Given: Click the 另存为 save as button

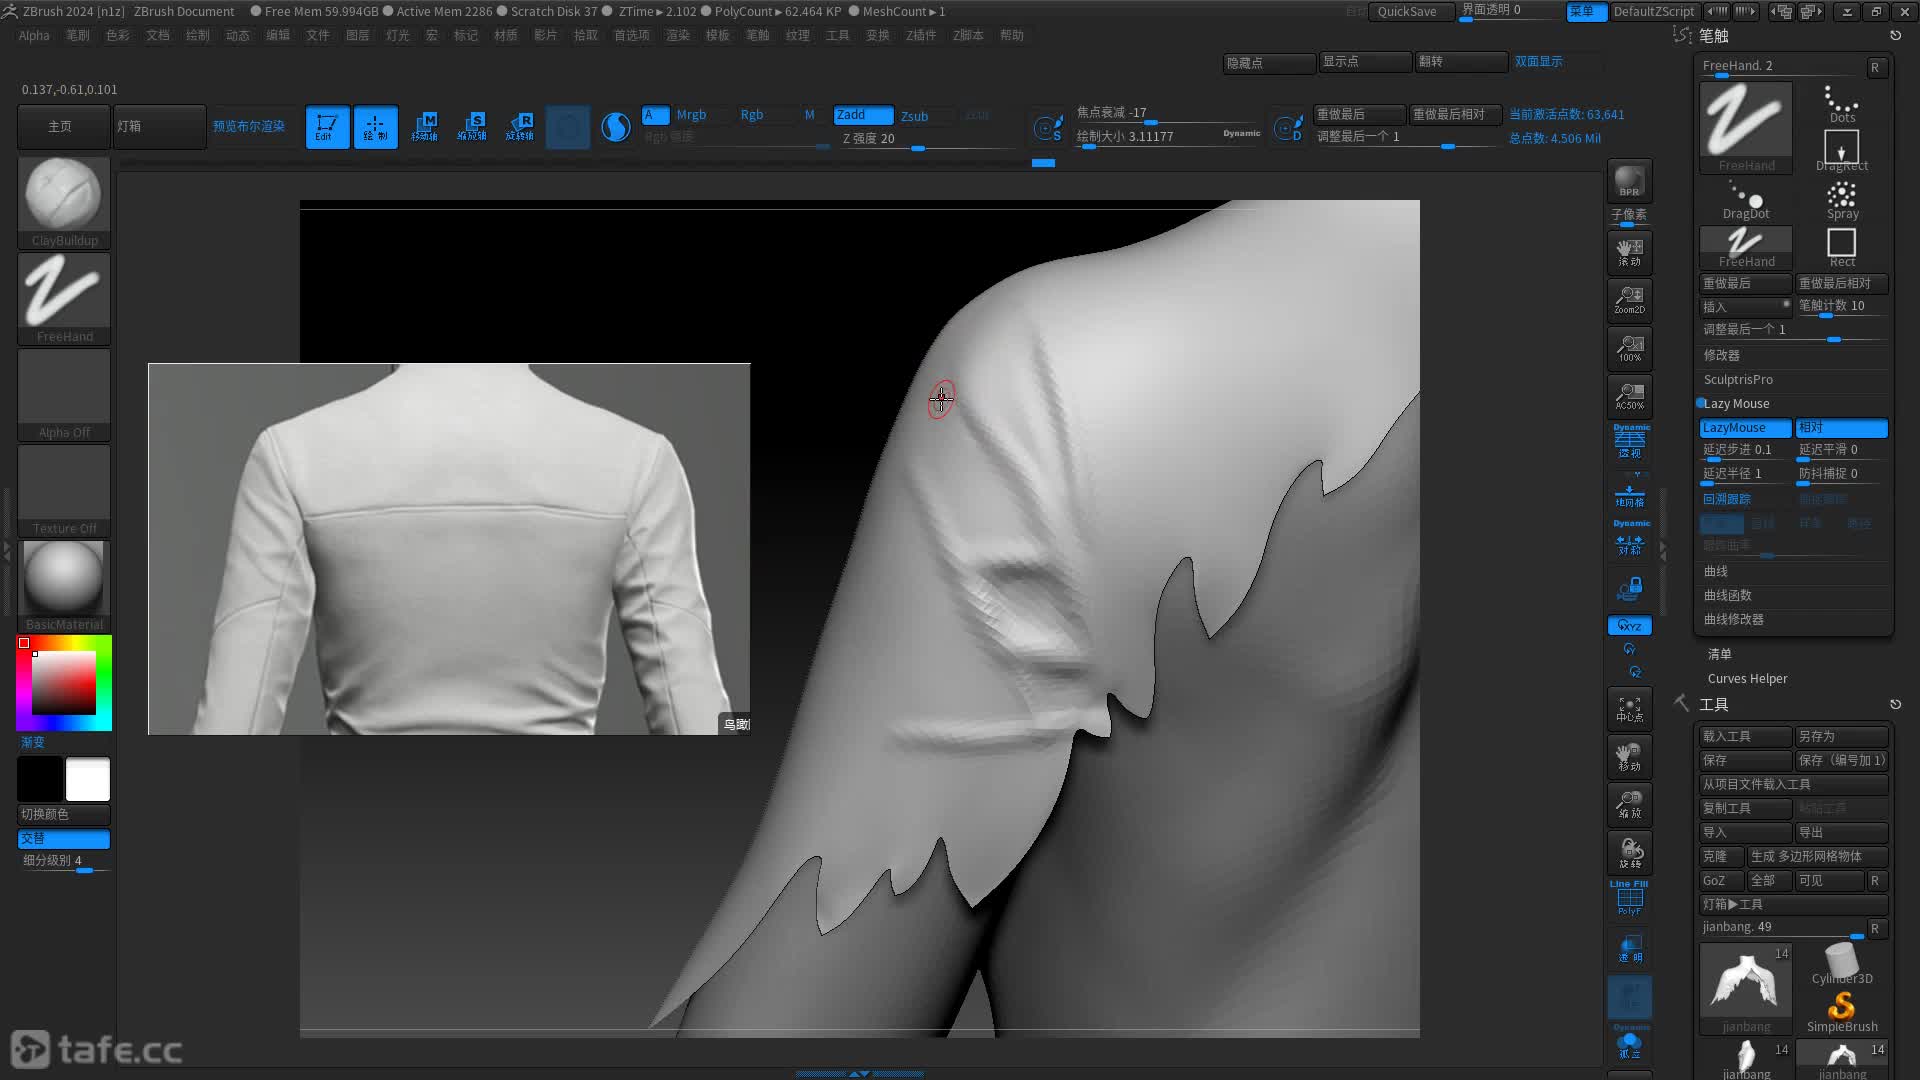Looking at the screenshot, I should point(1841,736).
